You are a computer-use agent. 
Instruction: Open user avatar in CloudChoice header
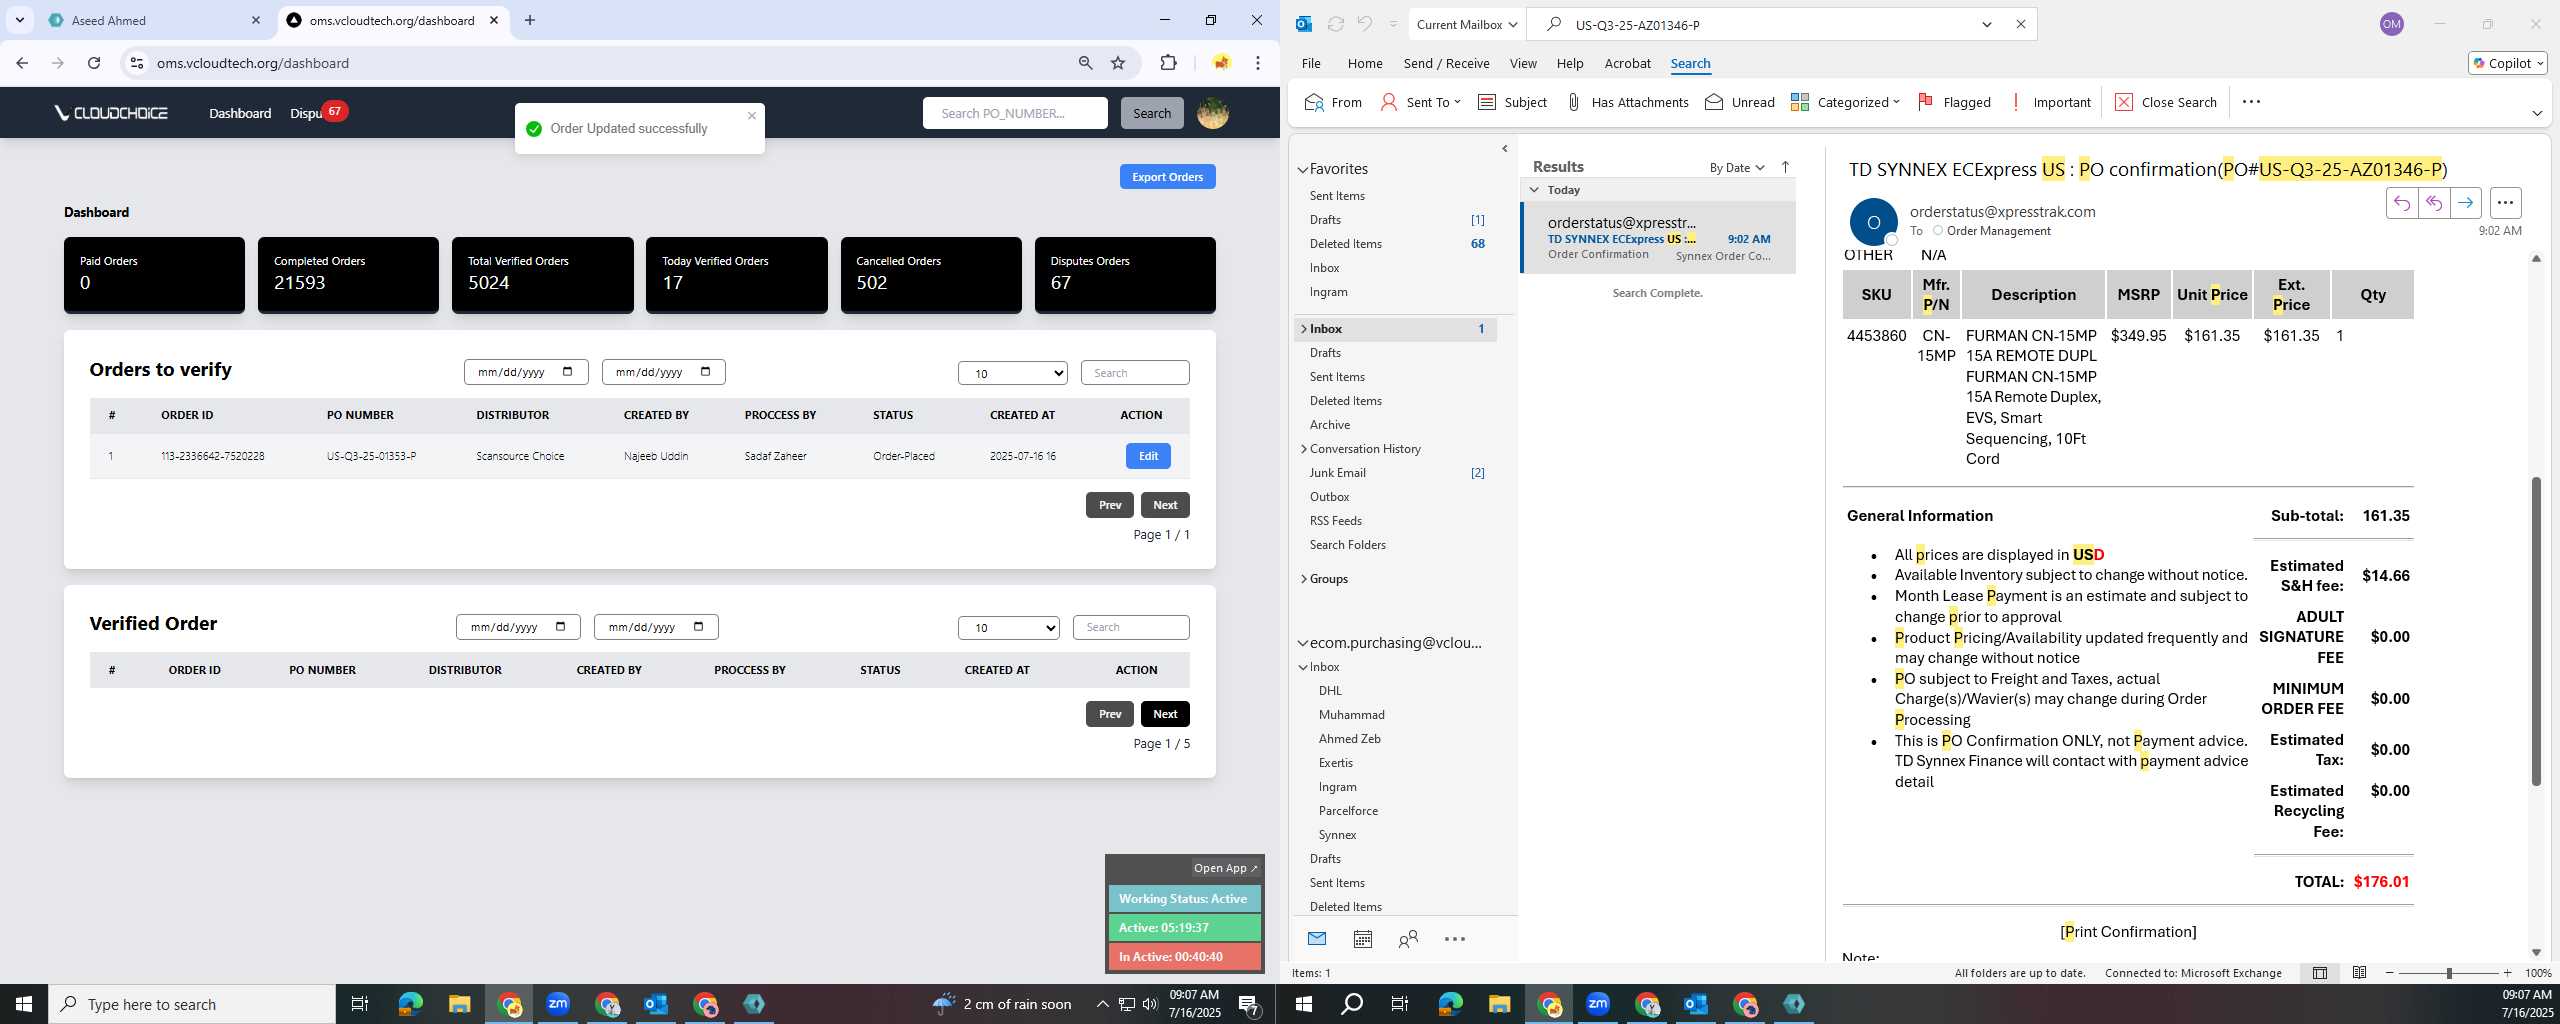1212,113
